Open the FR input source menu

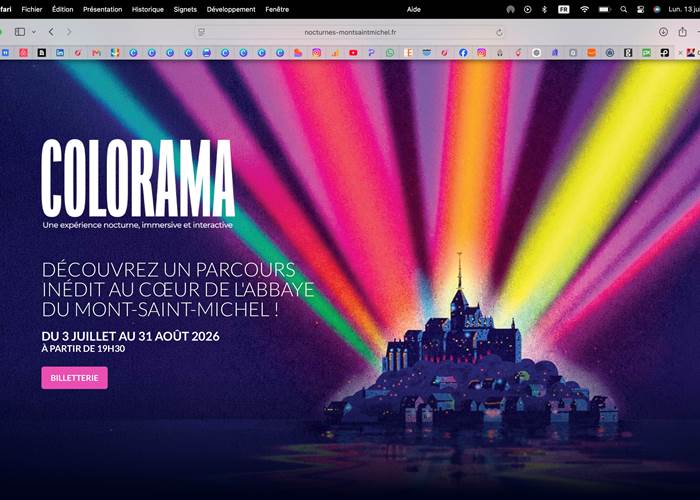(564, 9)
